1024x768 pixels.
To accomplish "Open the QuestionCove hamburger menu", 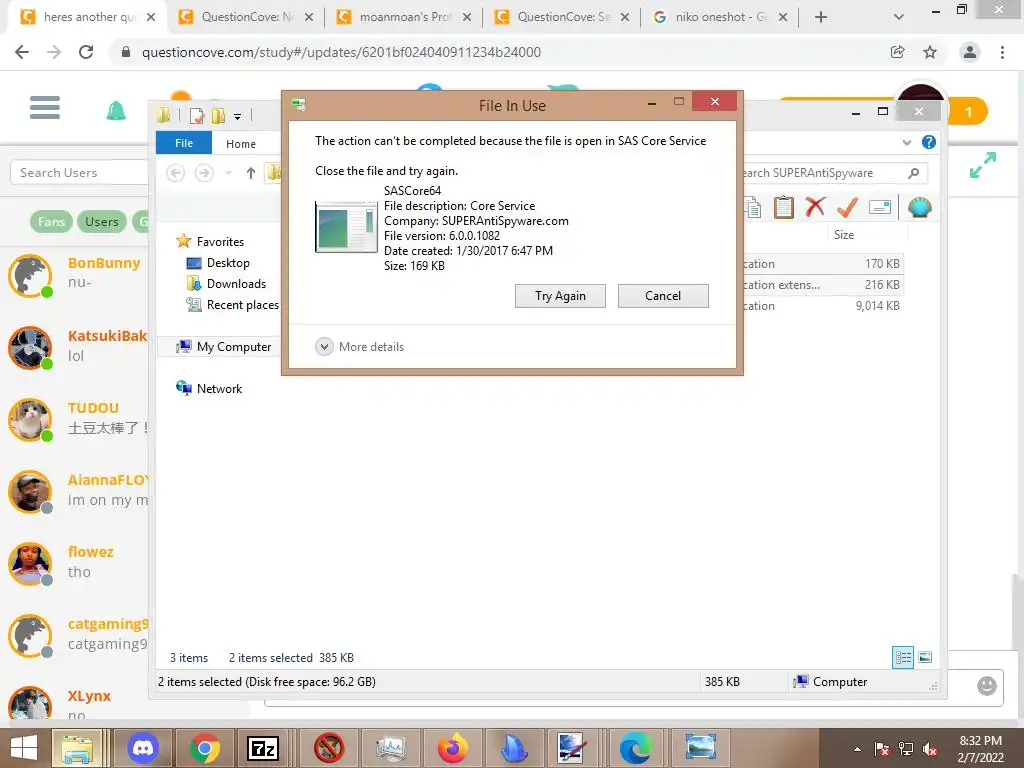I will (45, 107).
